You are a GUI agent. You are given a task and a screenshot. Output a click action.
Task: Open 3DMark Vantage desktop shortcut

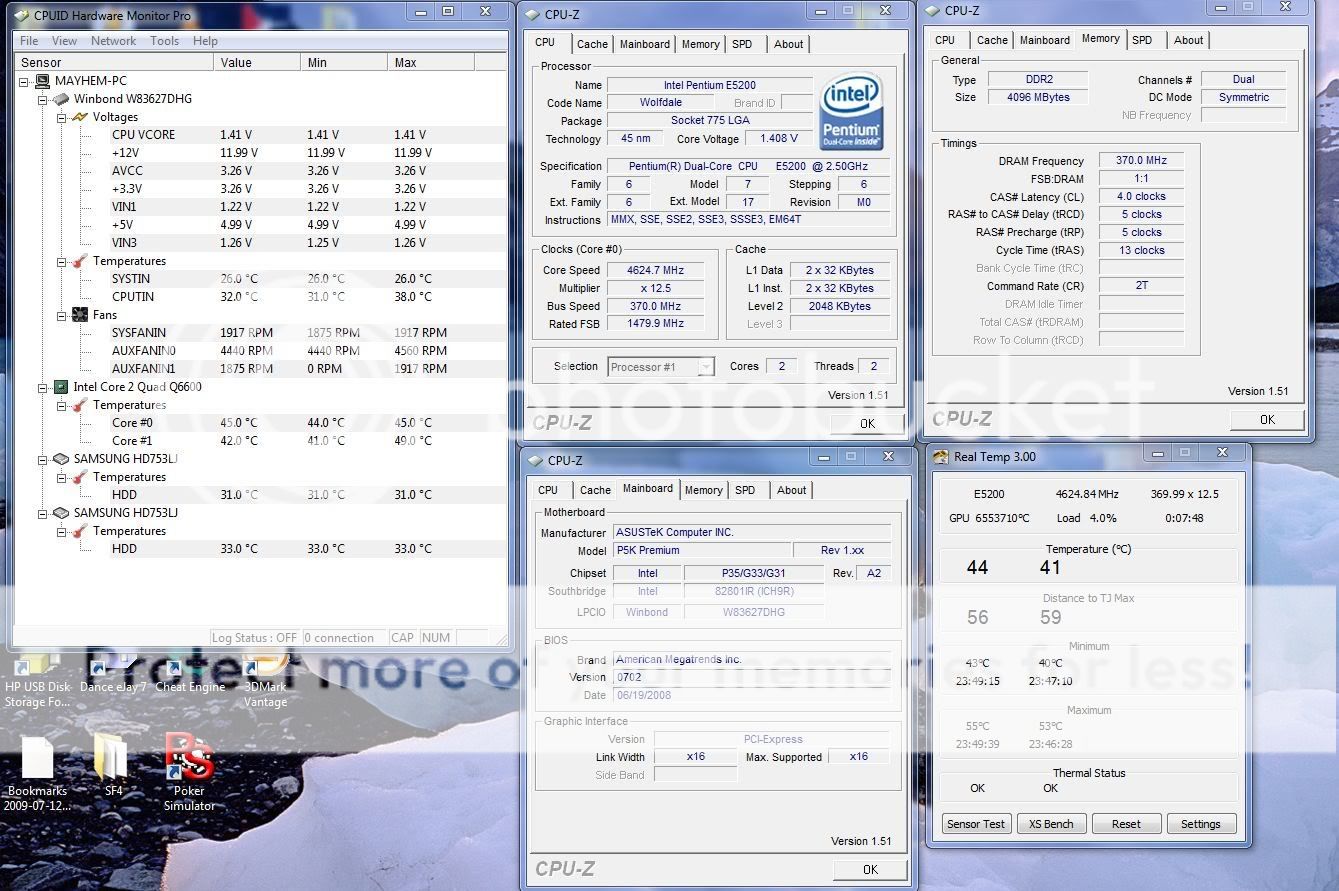pyautogui.click(x=265, y=677)
